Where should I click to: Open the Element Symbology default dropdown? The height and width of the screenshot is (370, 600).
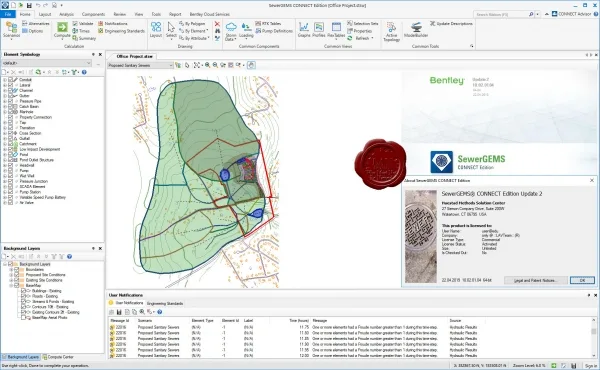coord(46,63)
